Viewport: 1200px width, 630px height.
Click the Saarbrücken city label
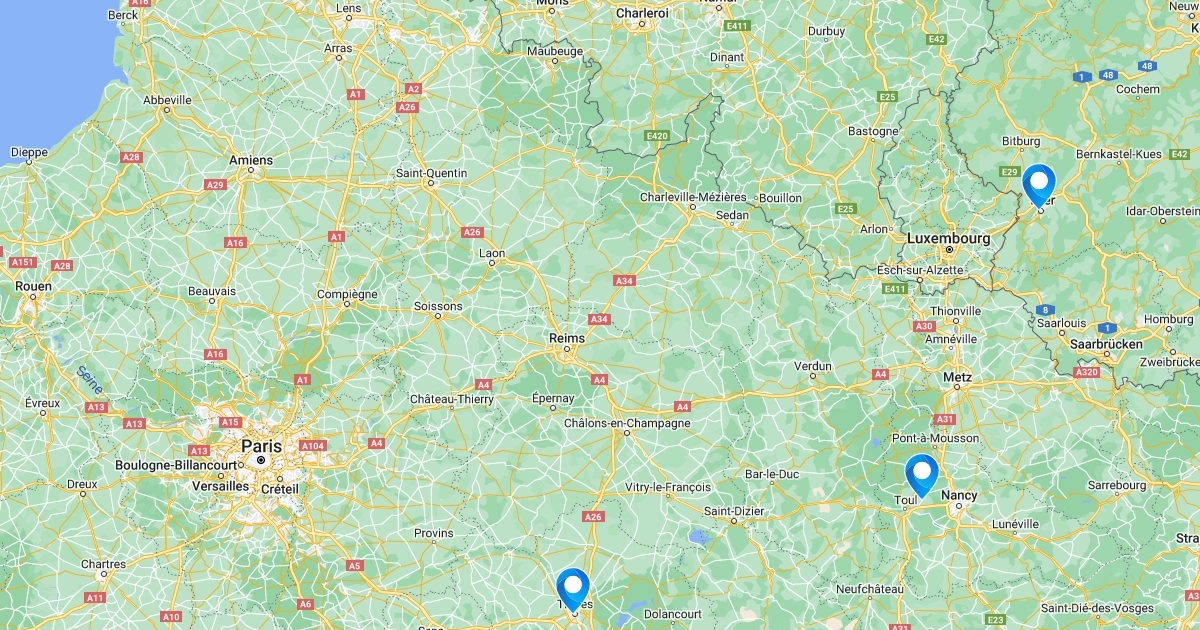[1106, 344]
